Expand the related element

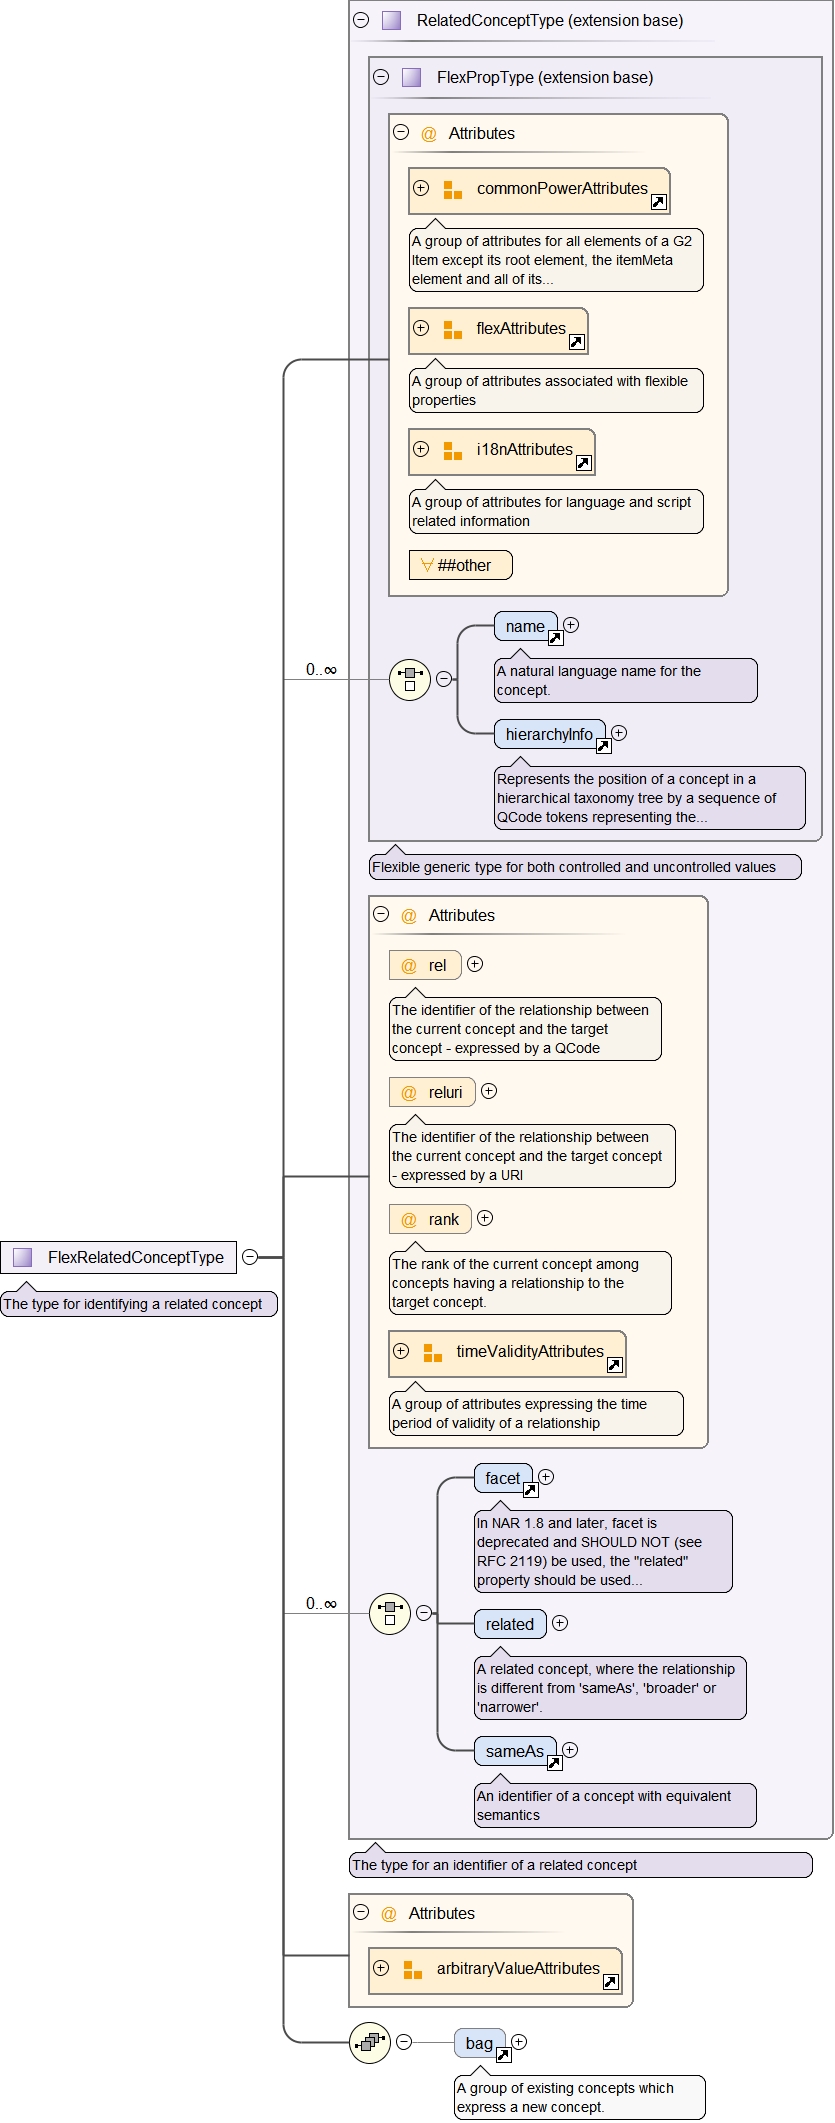[560, 1623]
